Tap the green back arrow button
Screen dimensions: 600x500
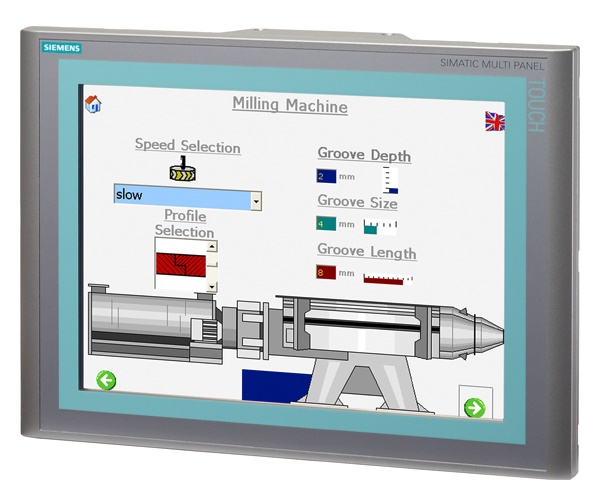click(x=106, y=380)
